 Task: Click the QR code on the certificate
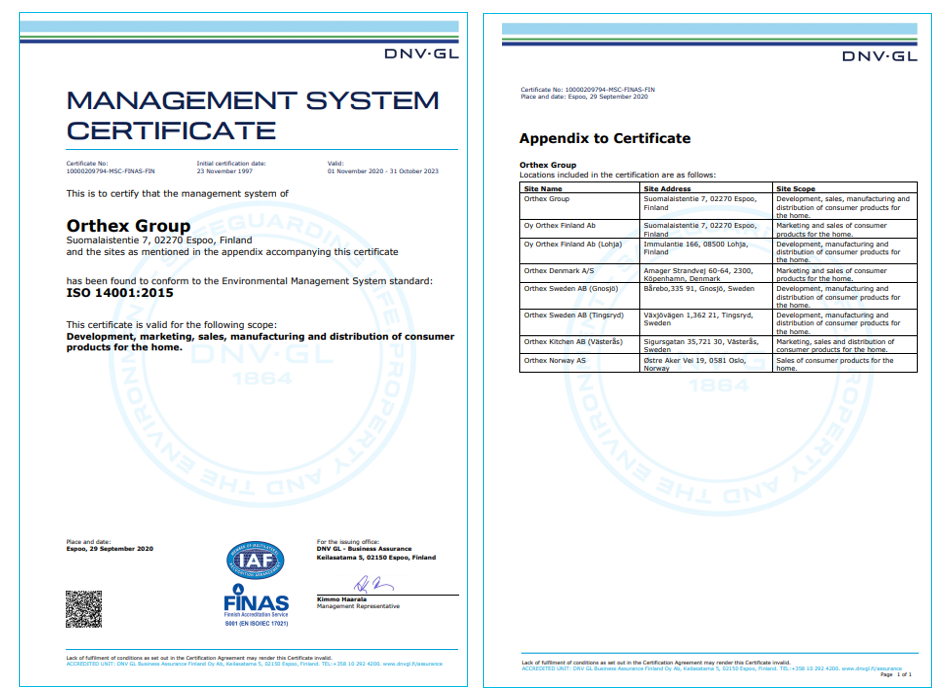pos(84,609)
